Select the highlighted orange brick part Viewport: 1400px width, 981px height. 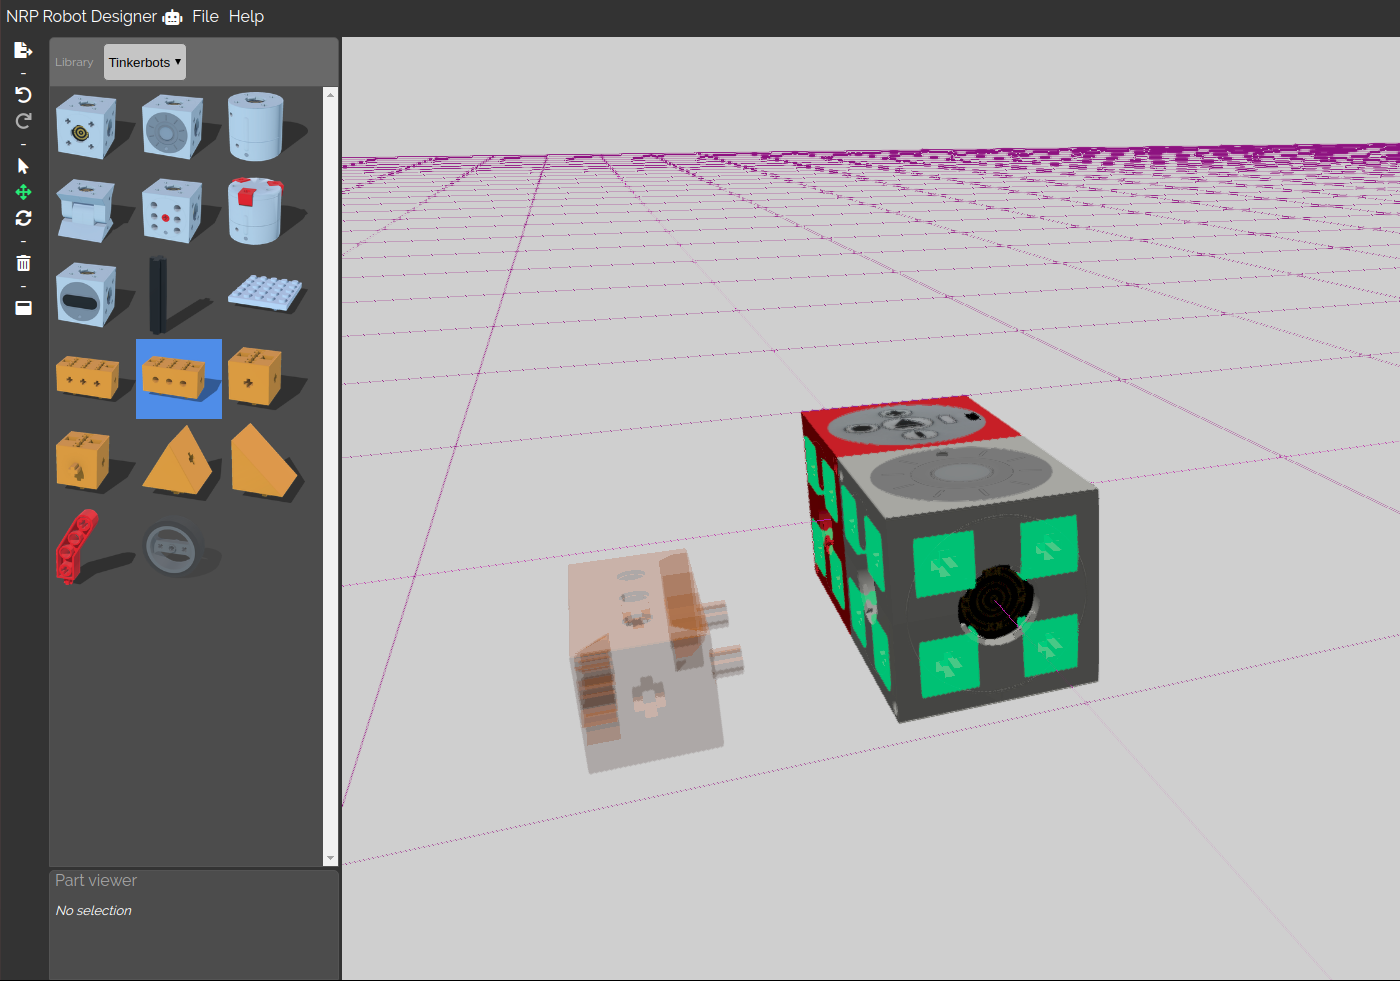pos(179,379)
